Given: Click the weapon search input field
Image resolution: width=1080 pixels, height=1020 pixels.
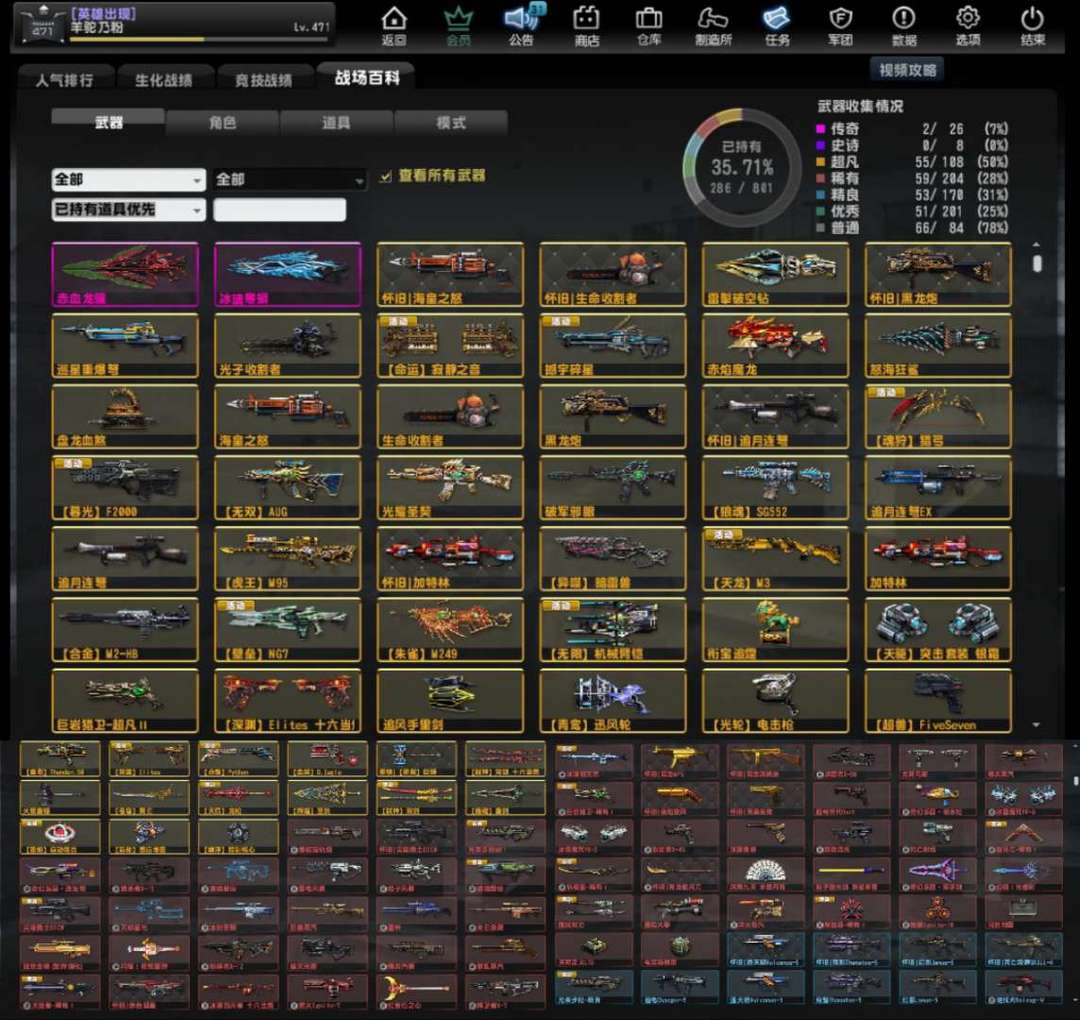Looking at the screenshot, I should 280,210.
